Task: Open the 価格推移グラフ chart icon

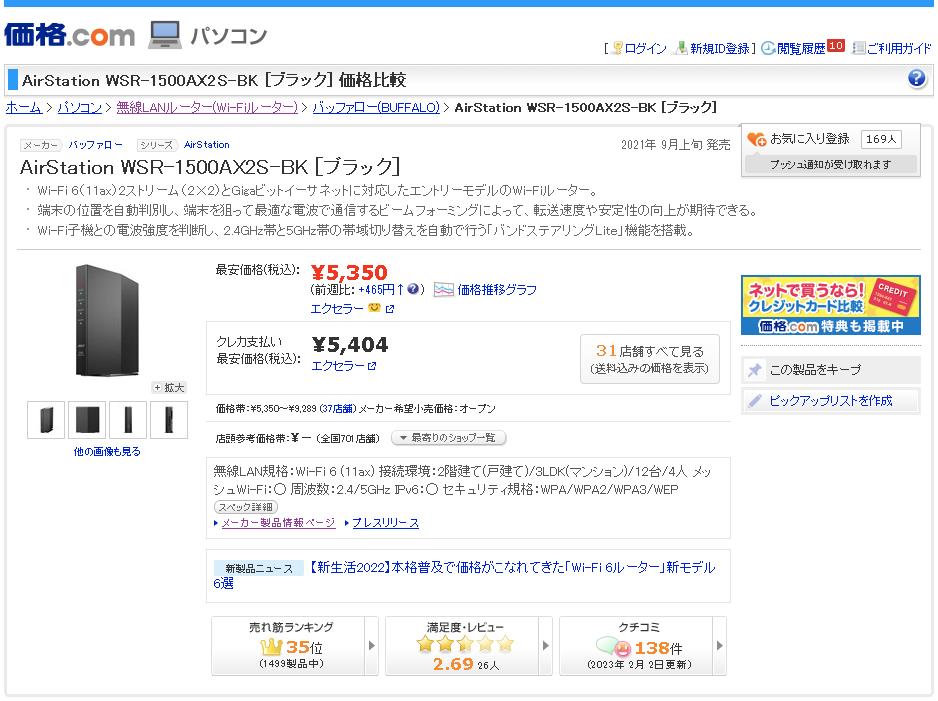Action: tap(444, 290)
